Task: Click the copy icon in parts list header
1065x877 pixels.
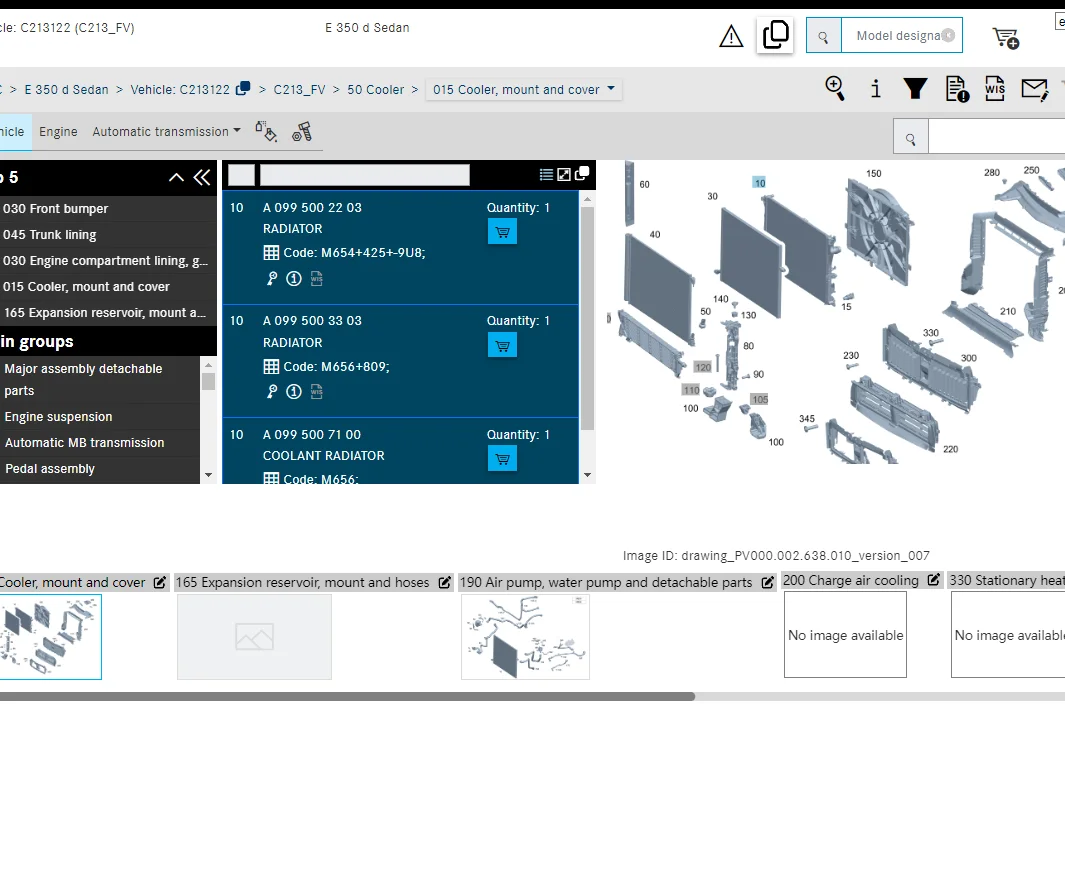Action: click(582, 174)
